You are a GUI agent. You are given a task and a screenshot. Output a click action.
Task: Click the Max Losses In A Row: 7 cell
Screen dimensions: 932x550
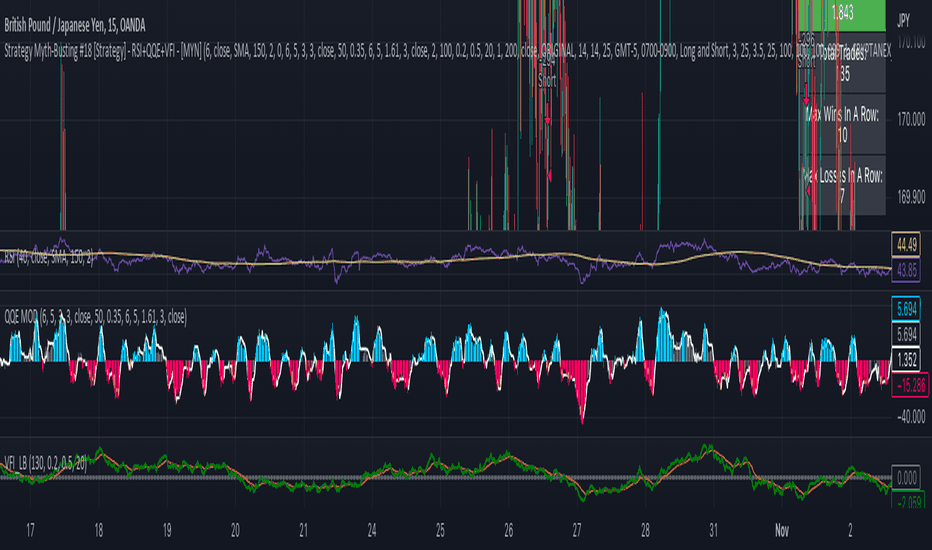coord(842,185)
